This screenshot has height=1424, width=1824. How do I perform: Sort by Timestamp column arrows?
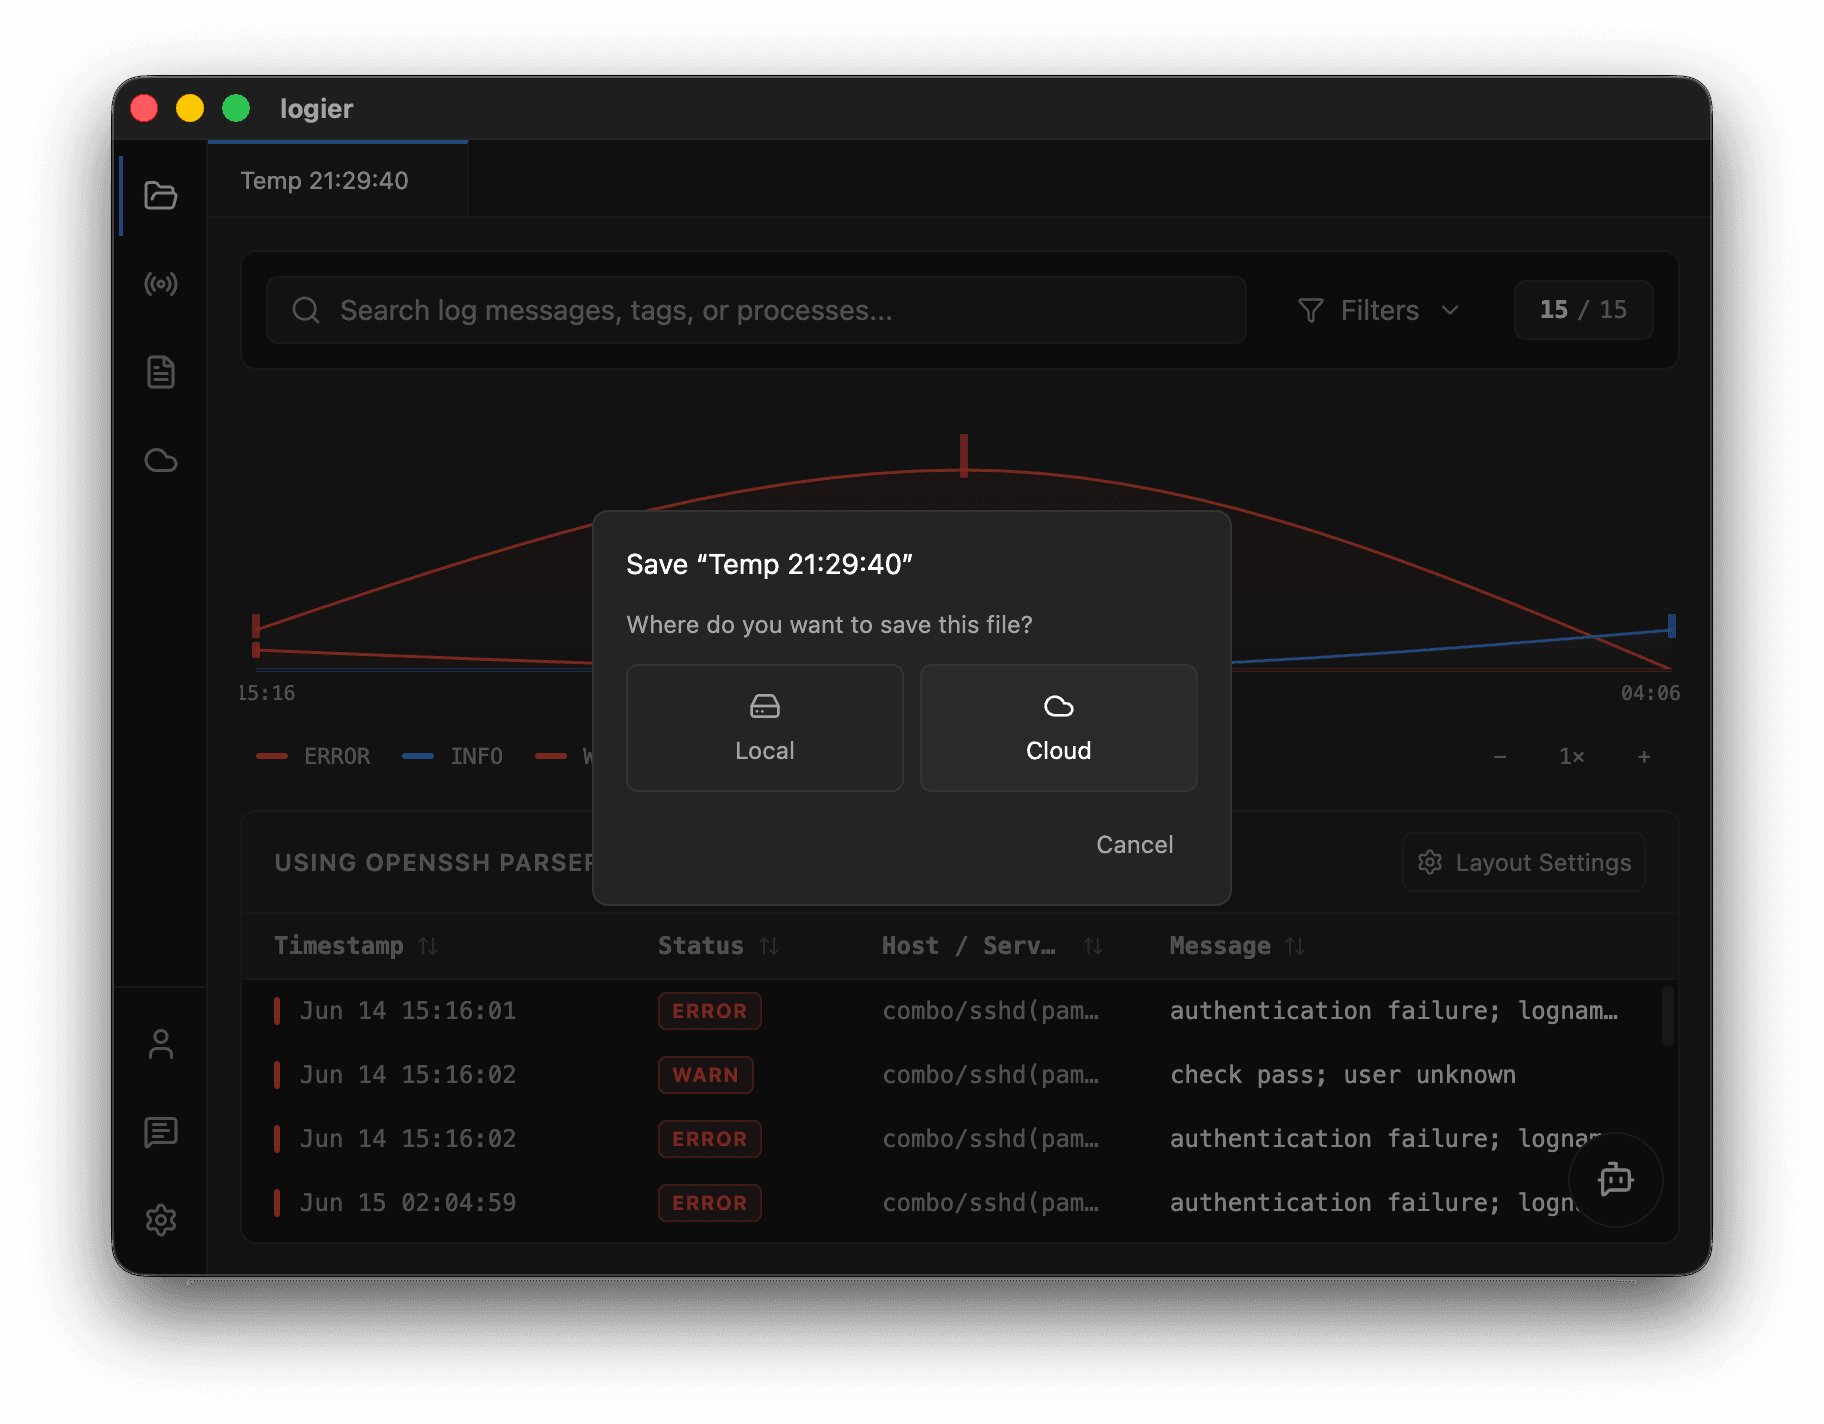point(428,946)
